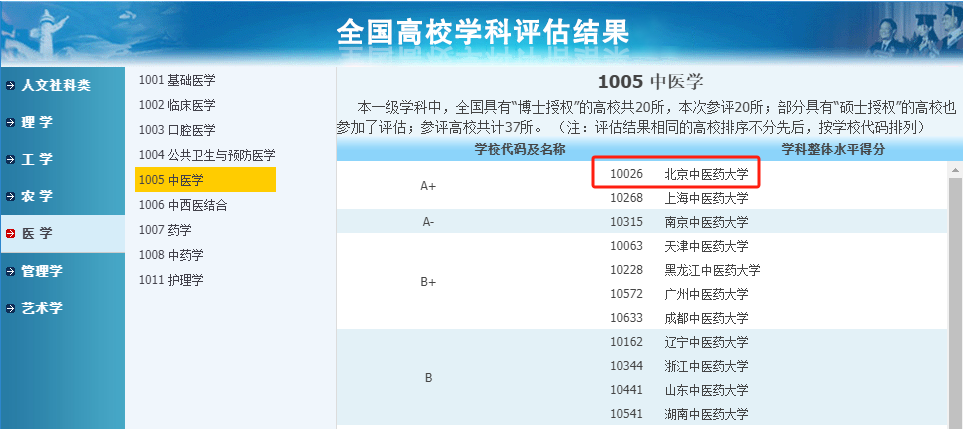Click the A- grade cell

[428, 222]
